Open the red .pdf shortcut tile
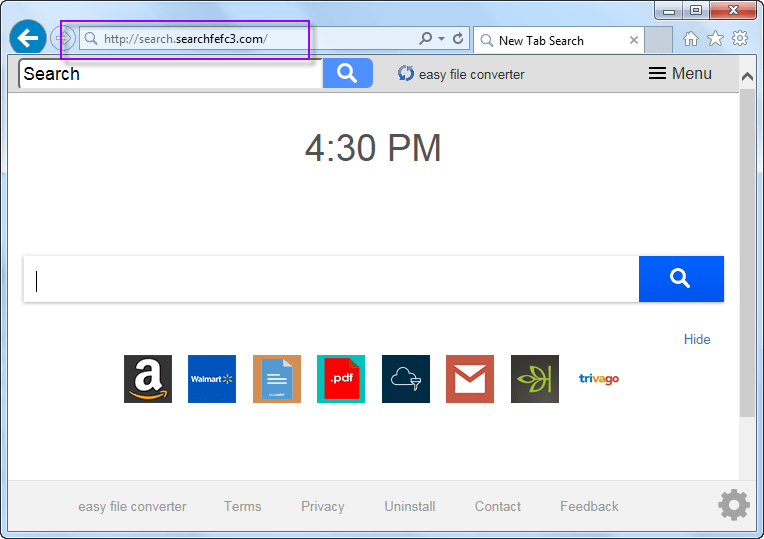This screenshot has height=539, width=764. click(x=341, y=379)
